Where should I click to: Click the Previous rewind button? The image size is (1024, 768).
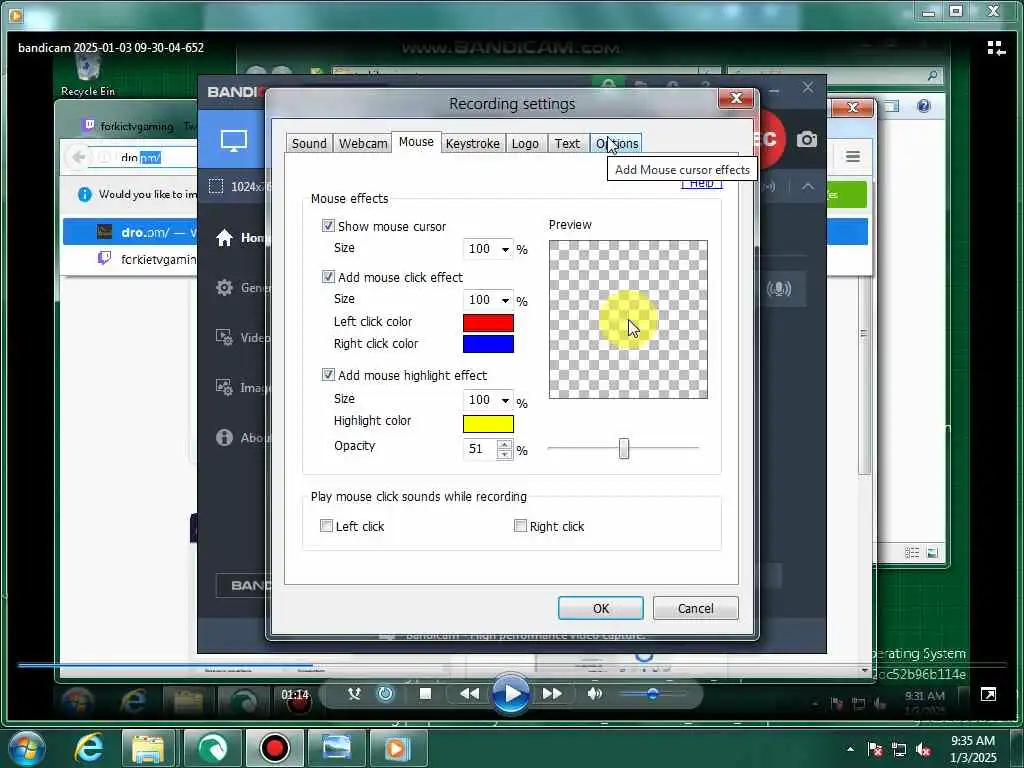click(469, 694)
